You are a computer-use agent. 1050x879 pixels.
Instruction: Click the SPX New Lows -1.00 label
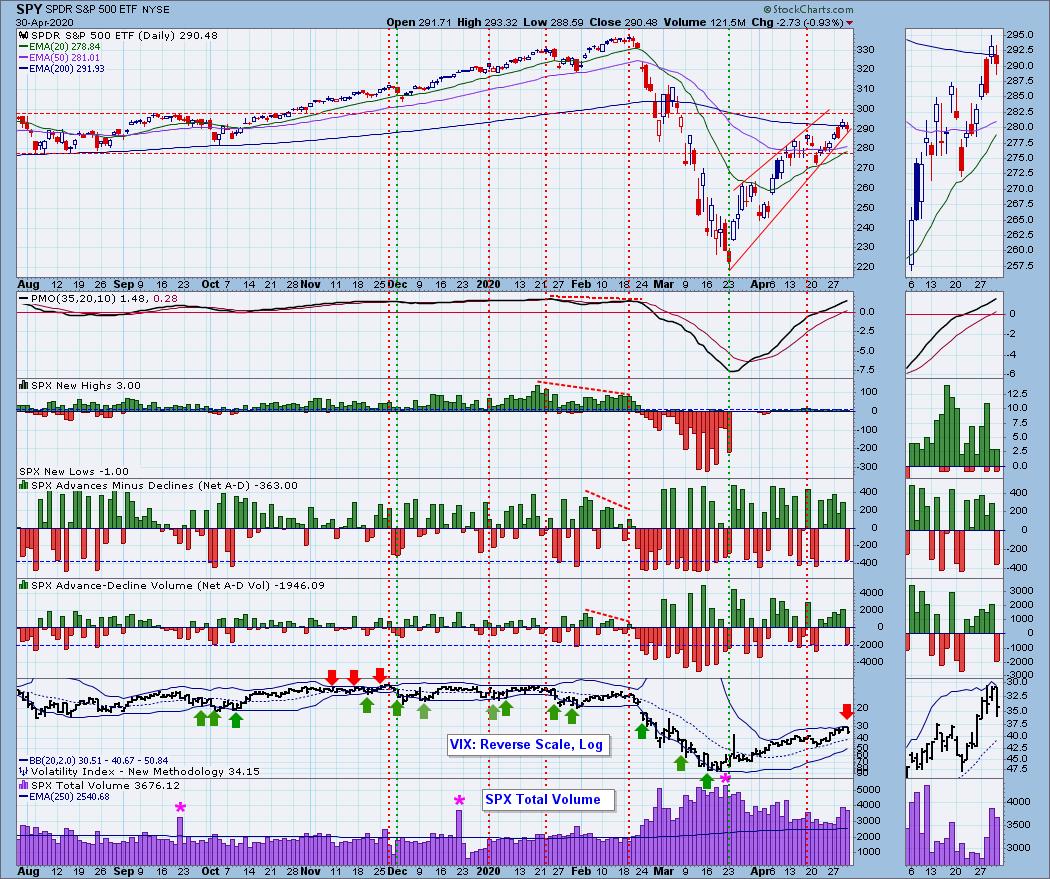pos(74,471)
